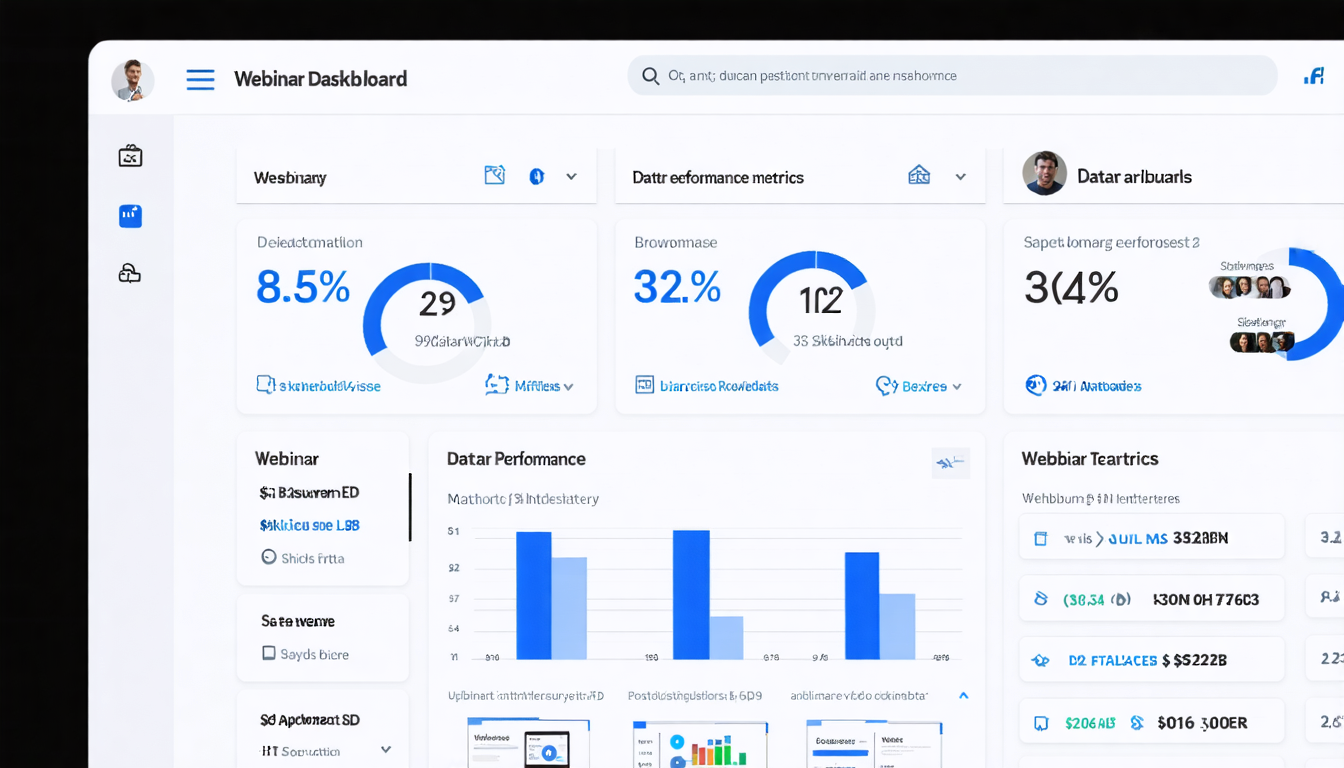The image size is (1344, 768).
Task: Select the Basuvern ED item in the Webinar list
Action: pyautogui.click(x=309, y=492)
